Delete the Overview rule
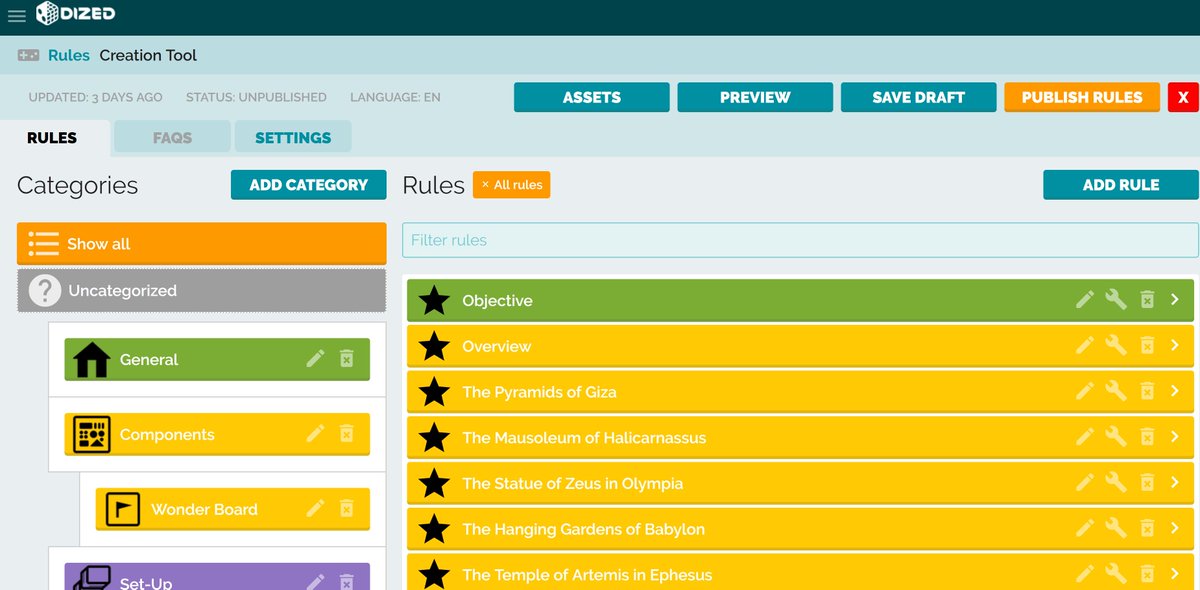The height and width of the screenshot is (590, 1200). [1148, 345]
